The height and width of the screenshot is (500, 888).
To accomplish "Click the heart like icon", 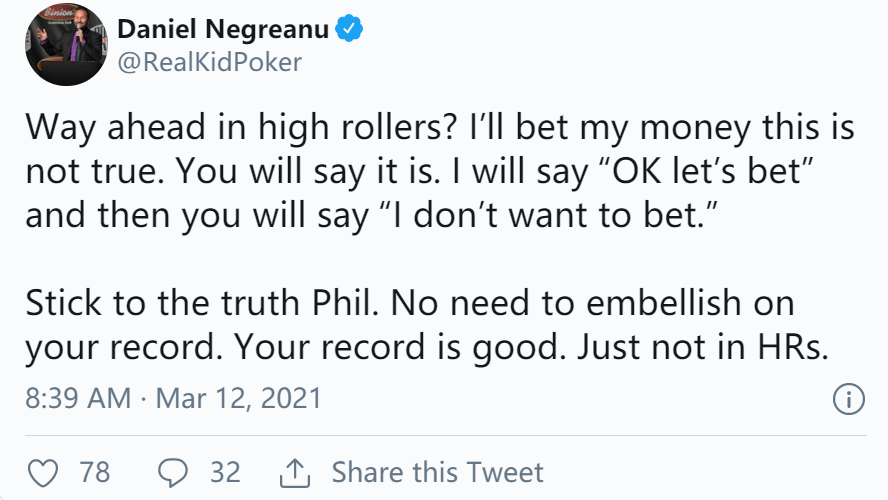I will (x=43, y=473).
